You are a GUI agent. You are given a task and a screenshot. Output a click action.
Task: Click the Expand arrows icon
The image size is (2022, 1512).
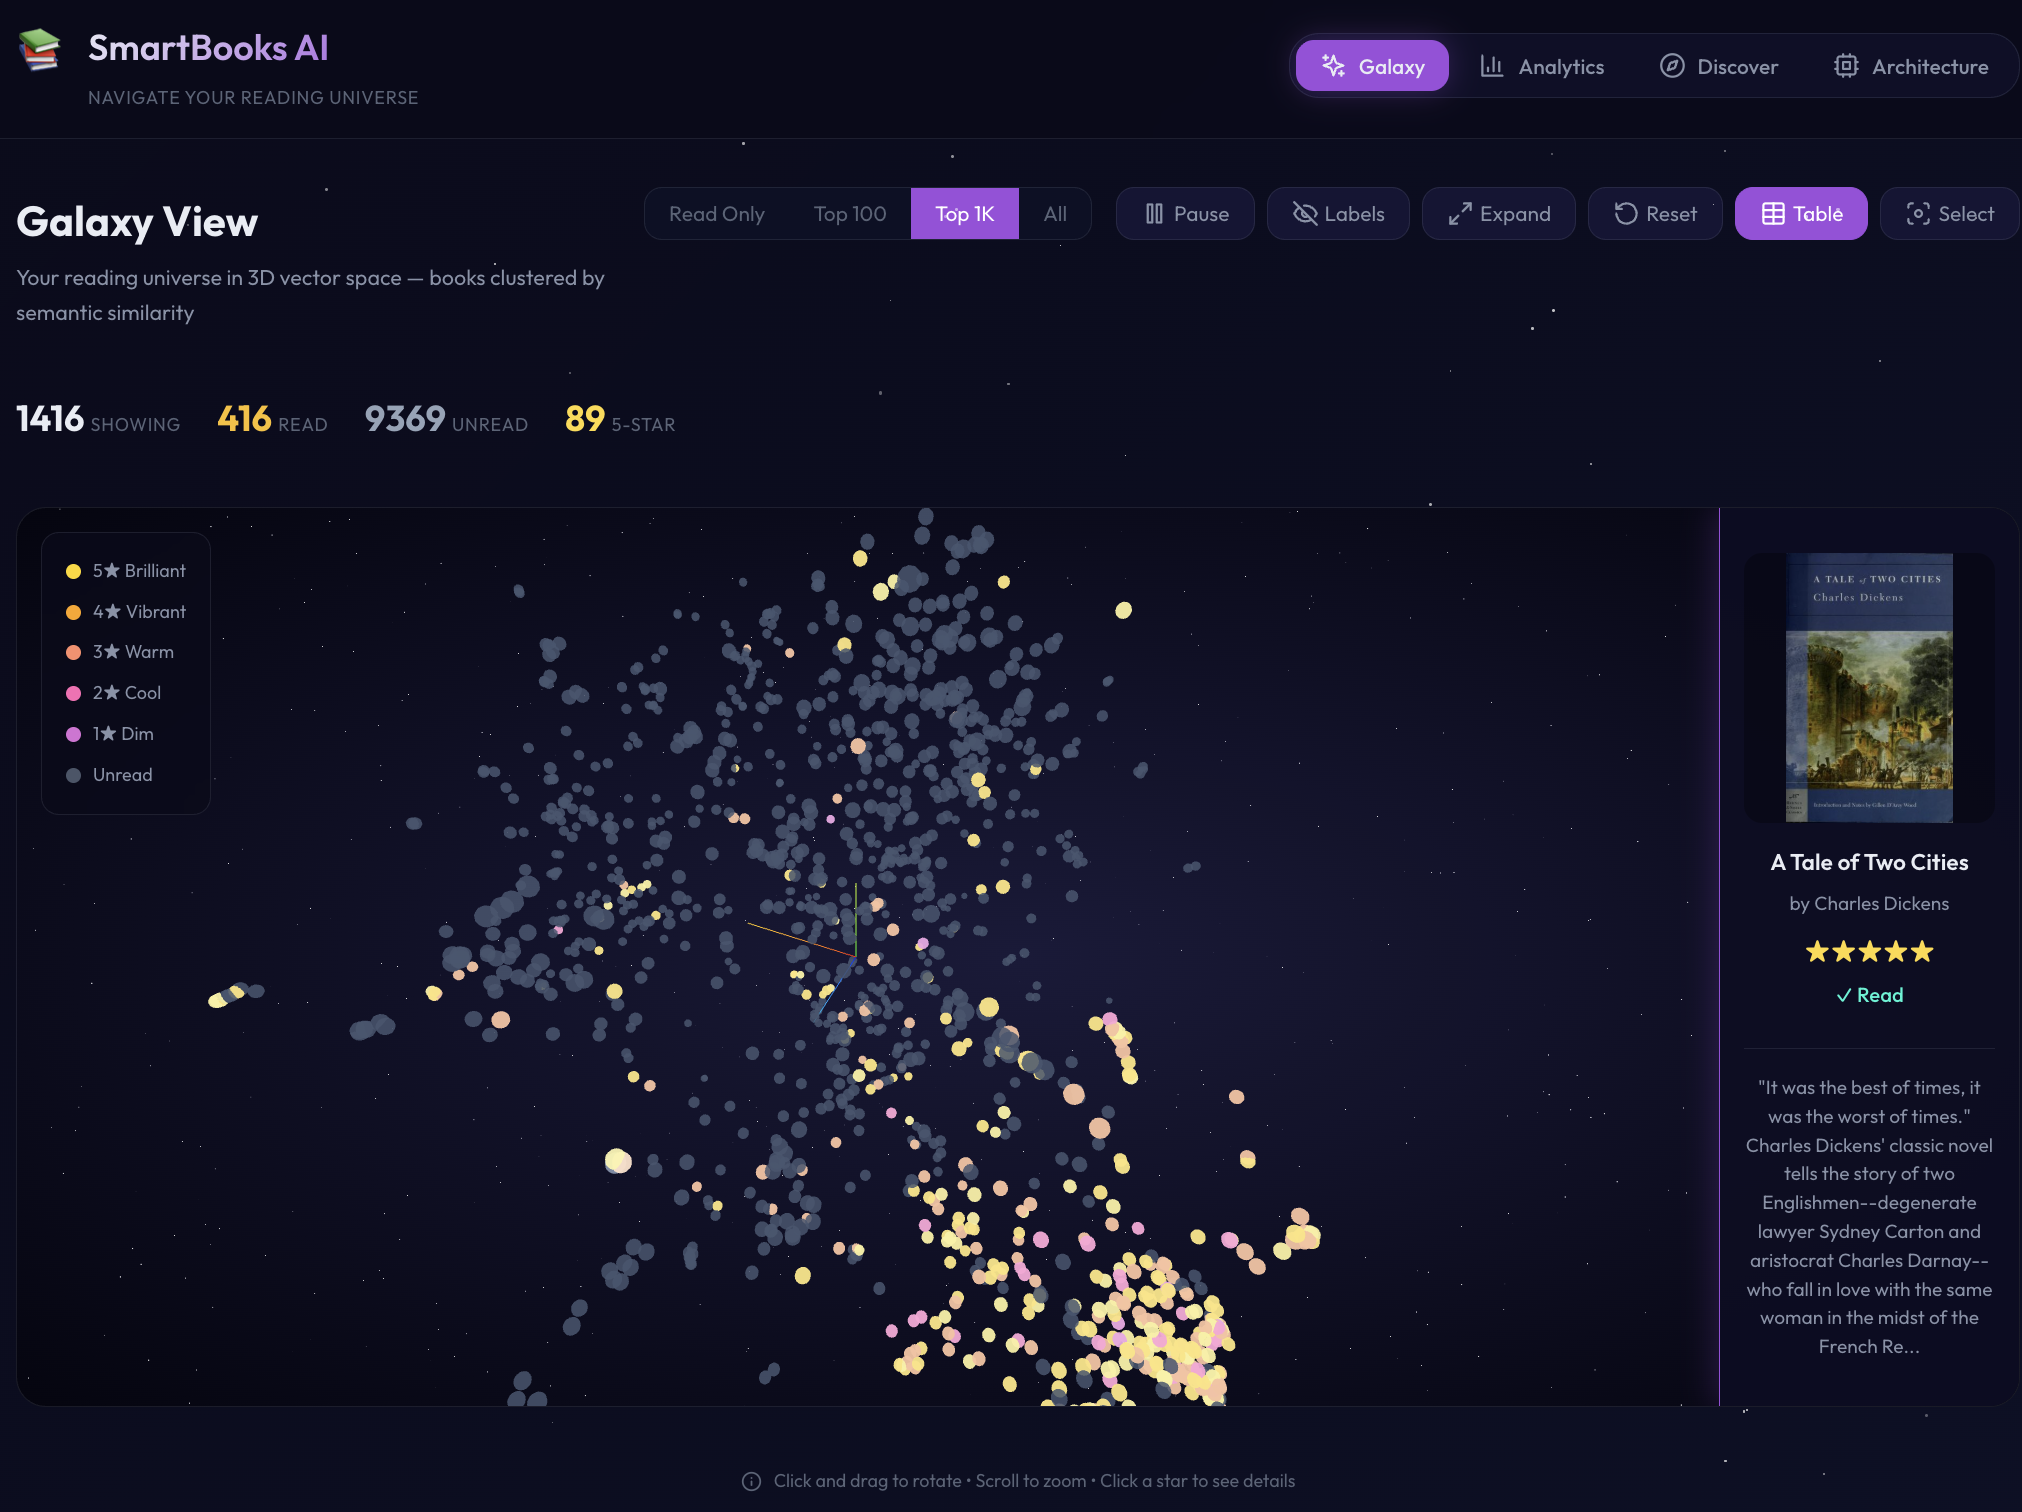point(1459,214)
